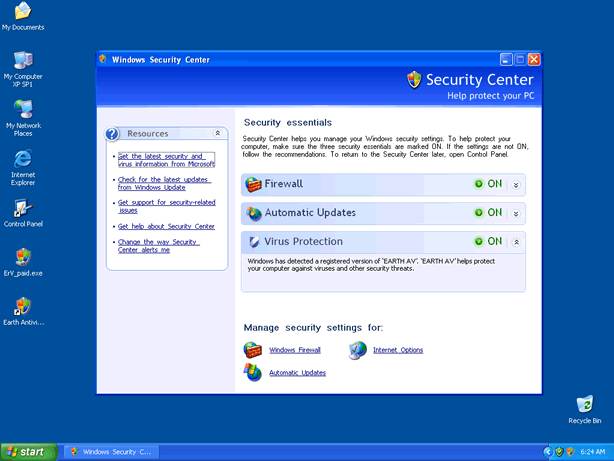Collapse the Resources panel

coord(218,133)
